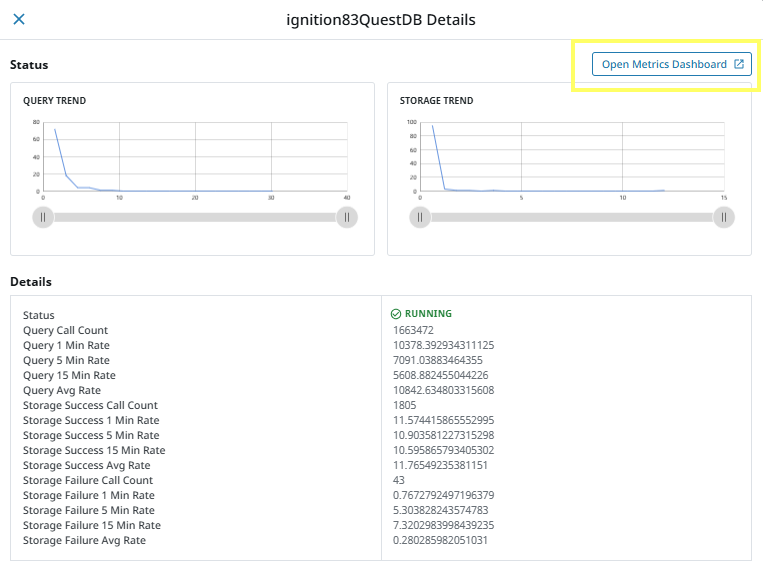This screenshot has width=763, height=571.
Task: Click right handle of Storage Trend range slider
Action: [x=724, y=217]
